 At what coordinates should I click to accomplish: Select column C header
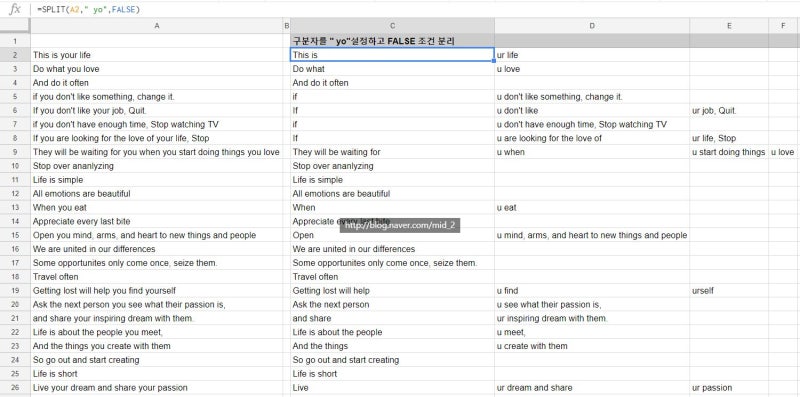(x=392, y=26)
